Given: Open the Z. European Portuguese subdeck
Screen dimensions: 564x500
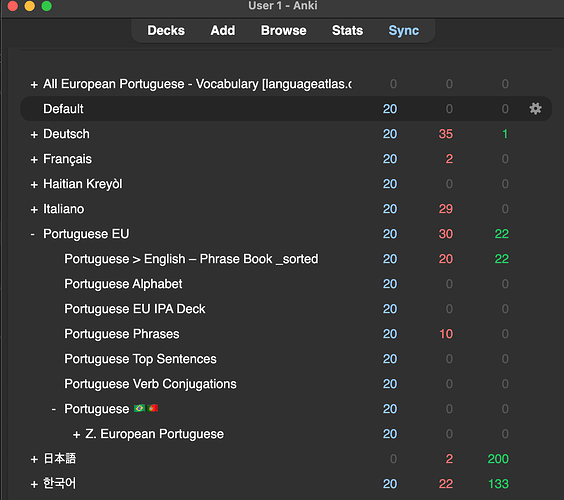Looking at the screenshot, I should point(154,434).
